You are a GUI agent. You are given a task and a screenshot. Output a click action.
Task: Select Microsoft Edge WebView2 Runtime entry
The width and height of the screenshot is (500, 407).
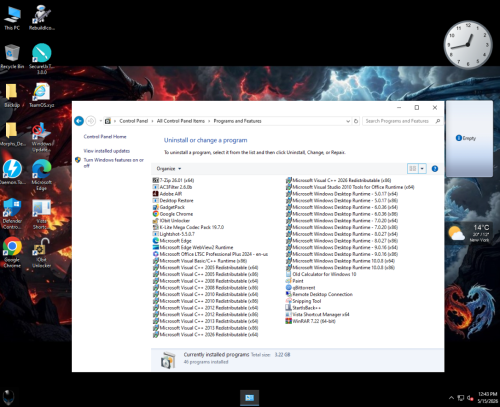click(193, 247)
